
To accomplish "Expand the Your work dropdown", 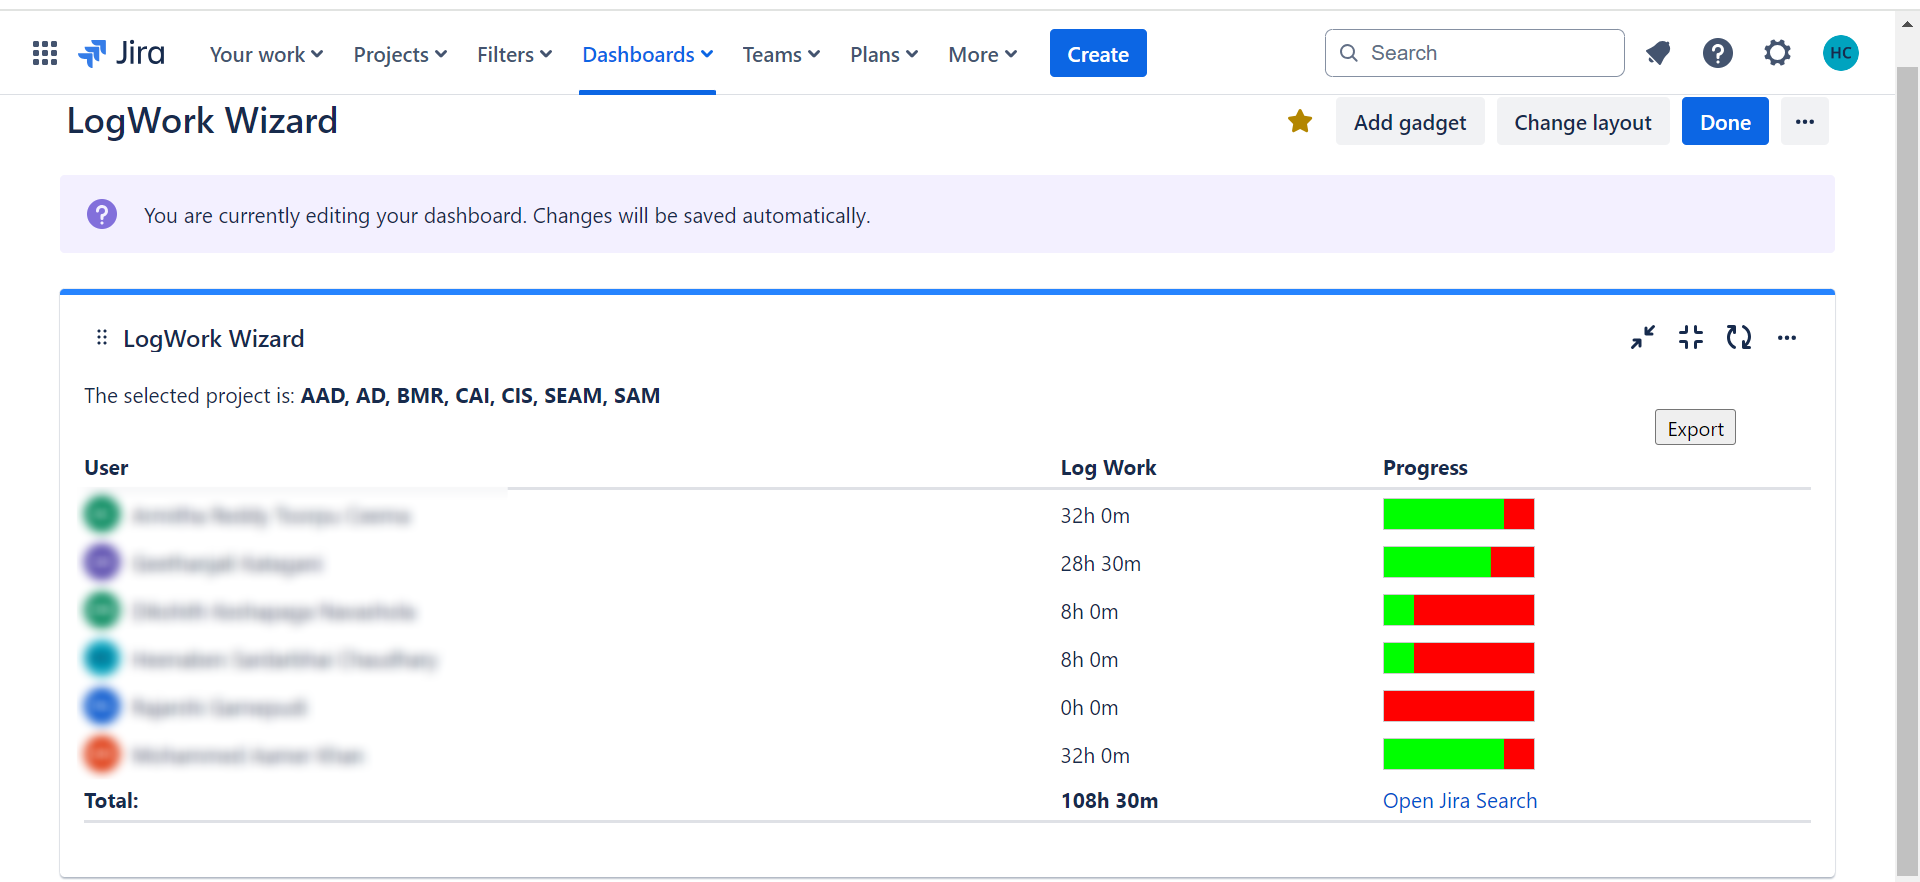I will pyautogui.click(x=266, y=55).
